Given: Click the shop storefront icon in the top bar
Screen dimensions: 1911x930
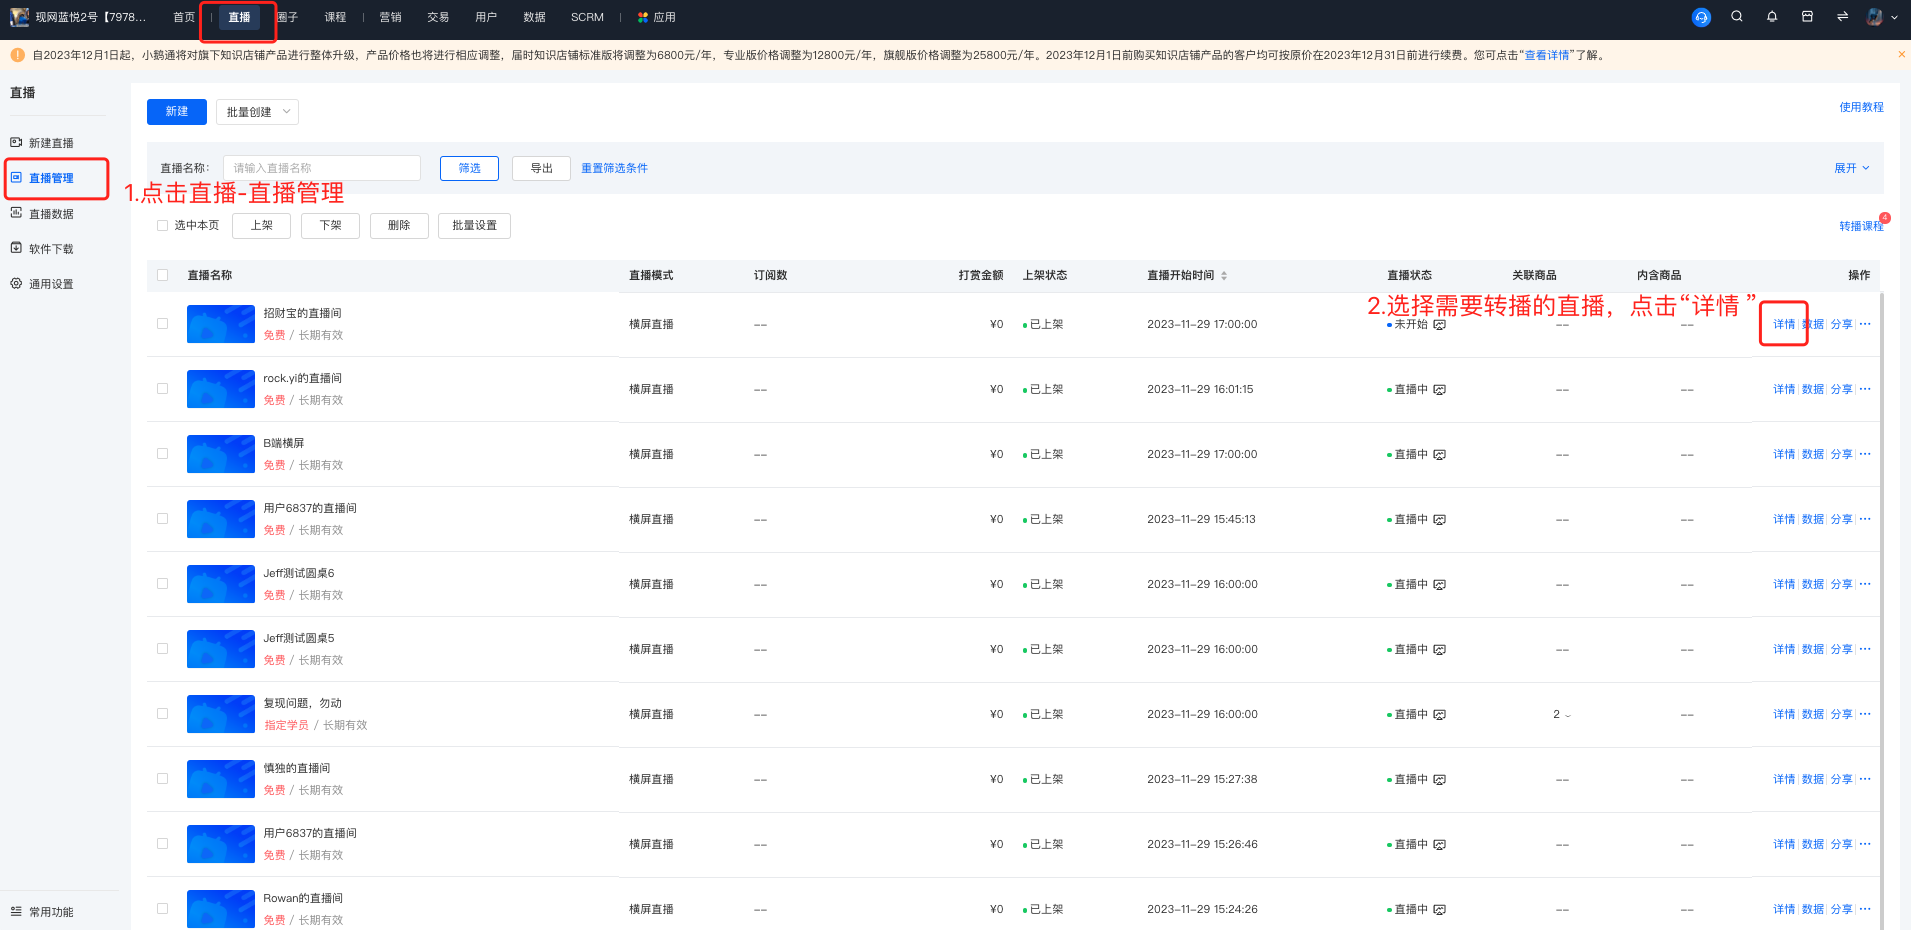Looking at the screenshot, I should click(1807, 16).
